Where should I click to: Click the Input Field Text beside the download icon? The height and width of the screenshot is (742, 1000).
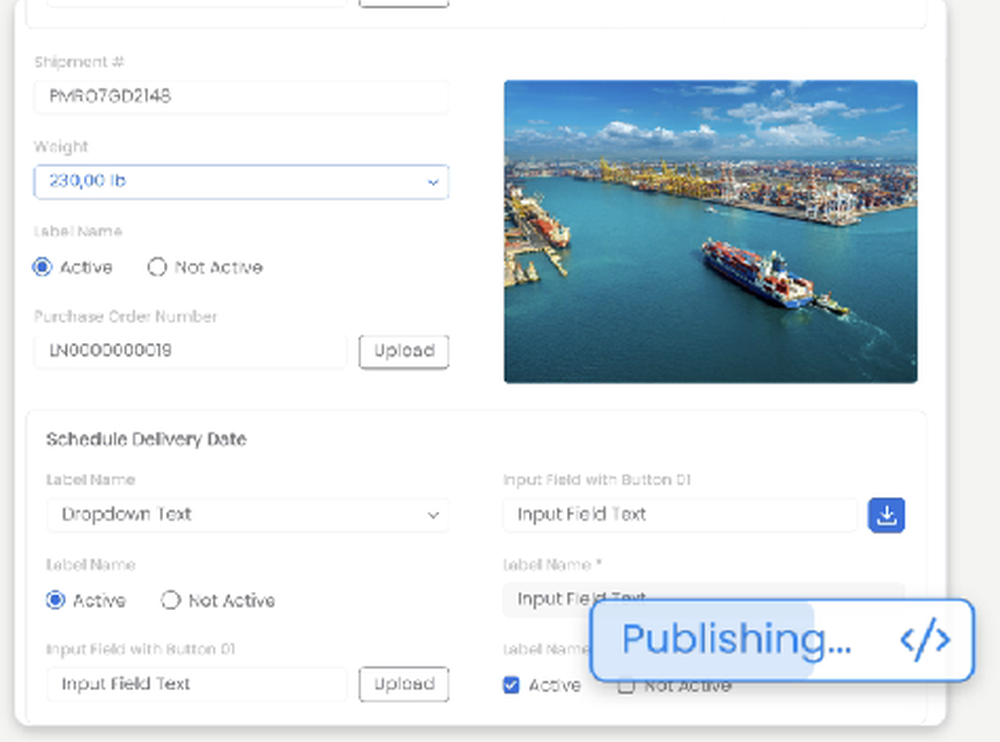[x=679, y=515]
